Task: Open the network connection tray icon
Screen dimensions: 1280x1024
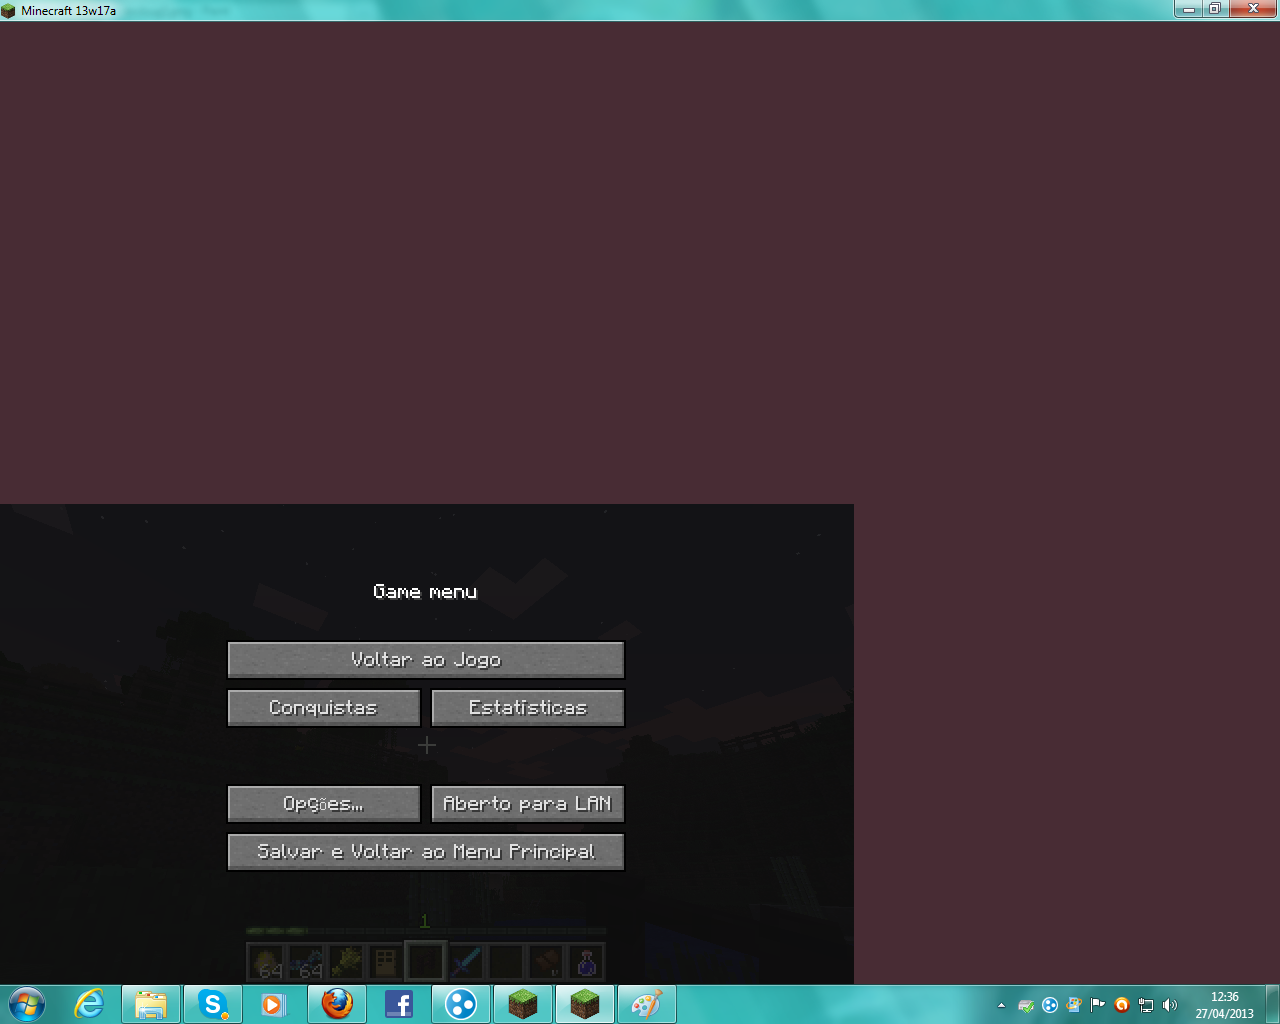Action: [x=1146, y=1005]
